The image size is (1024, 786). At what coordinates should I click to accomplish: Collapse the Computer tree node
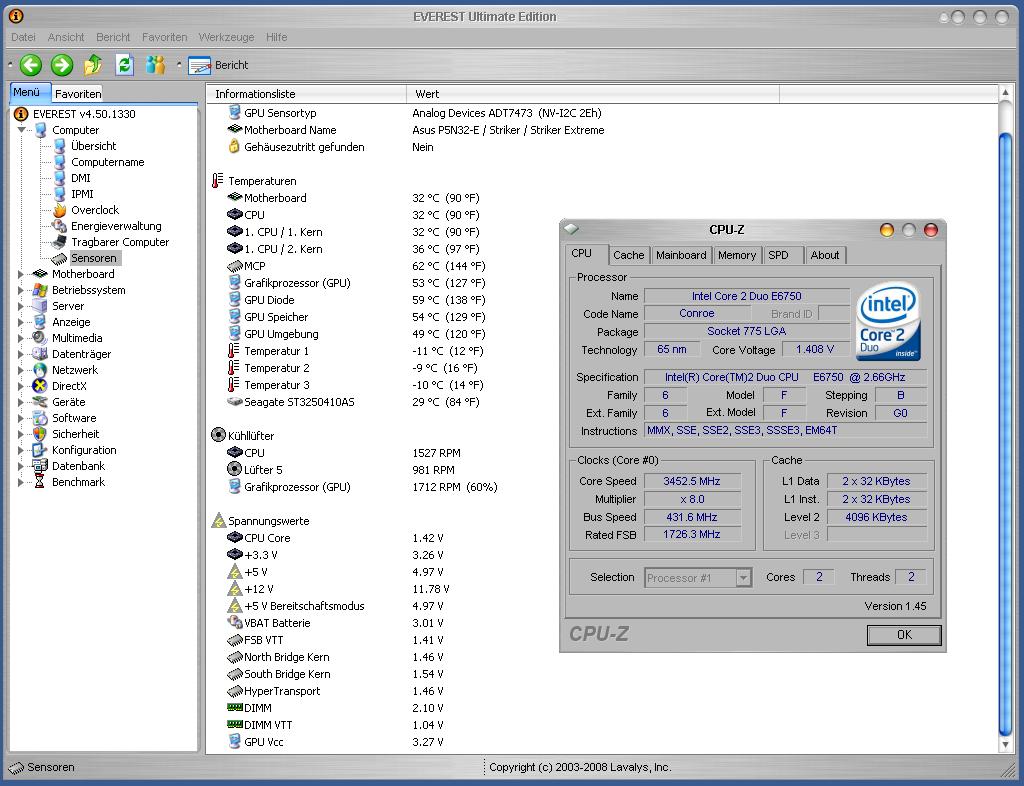22,130
